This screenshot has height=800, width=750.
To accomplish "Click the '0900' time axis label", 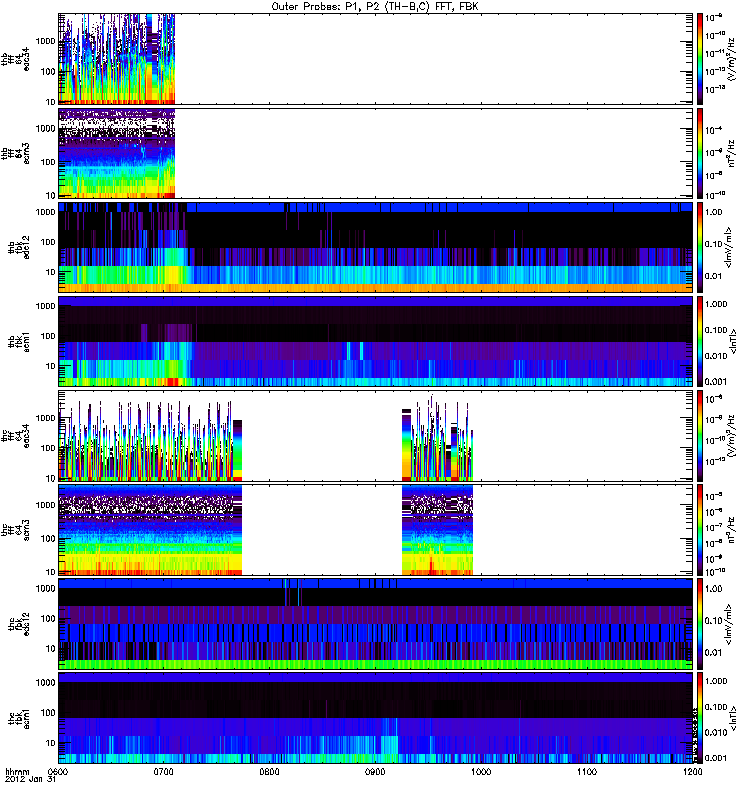I will tap(375, 771).
